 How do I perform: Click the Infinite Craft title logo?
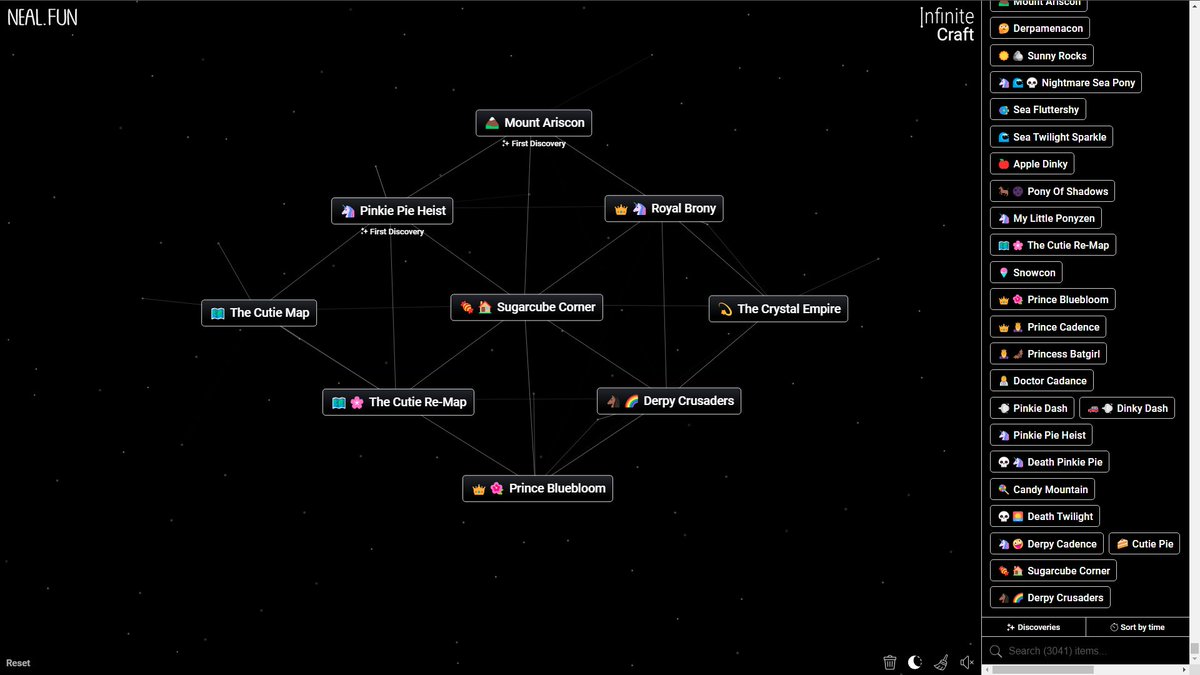[x=947, y=25]
